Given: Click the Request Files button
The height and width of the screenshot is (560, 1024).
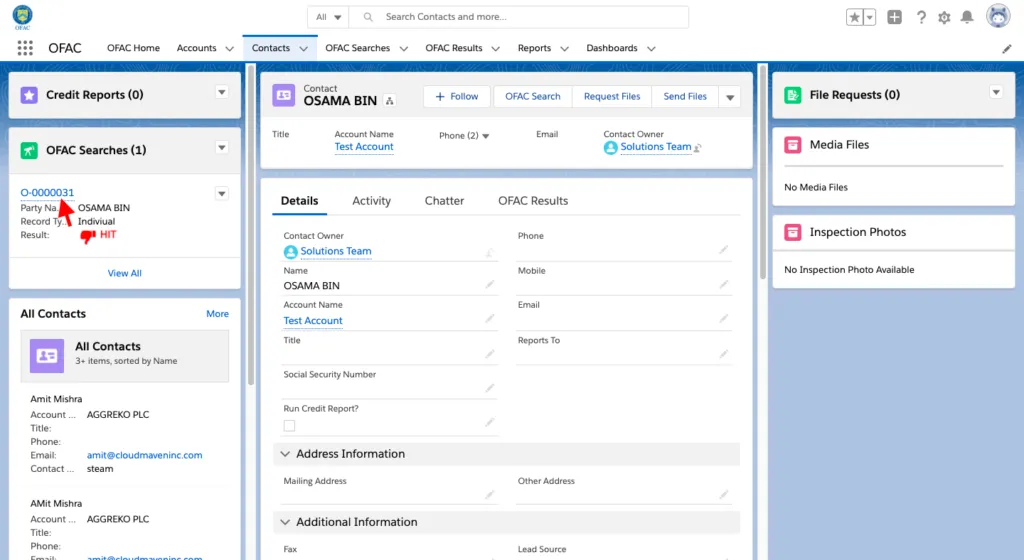Looking at the screenshot, I should coord(612,97).
